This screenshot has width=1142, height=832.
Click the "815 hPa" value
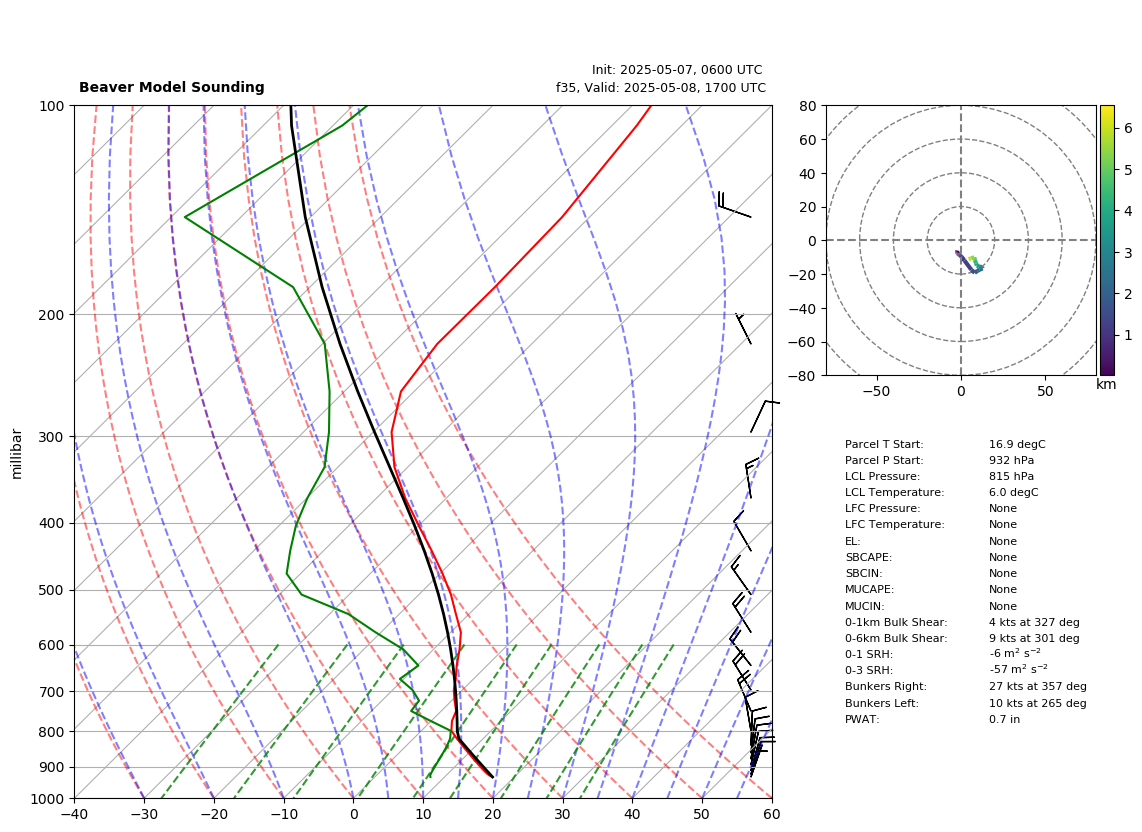coord(1012,476)
